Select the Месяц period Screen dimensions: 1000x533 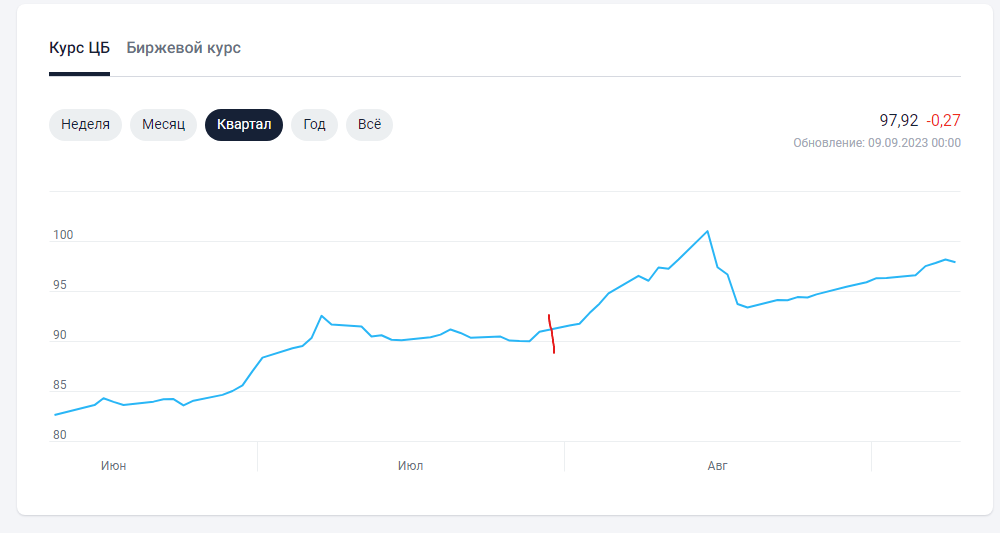[x=163, y=124]
